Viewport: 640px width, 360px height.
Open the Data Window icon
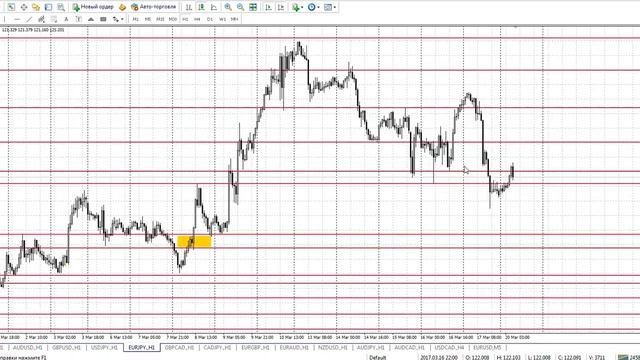click(x=24, y=7)
